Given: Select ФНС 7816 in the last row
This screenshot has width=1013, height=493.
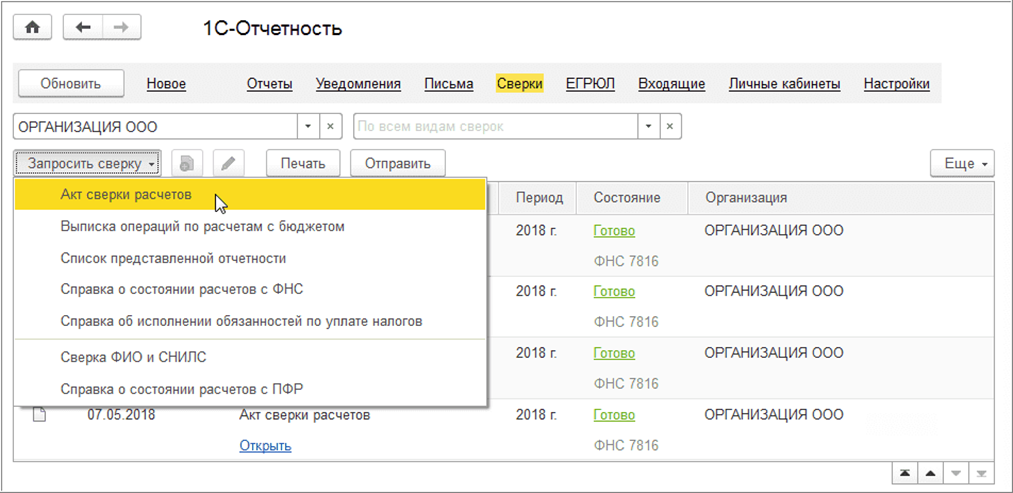Looking at the screenshot, I should coord(625,446).
